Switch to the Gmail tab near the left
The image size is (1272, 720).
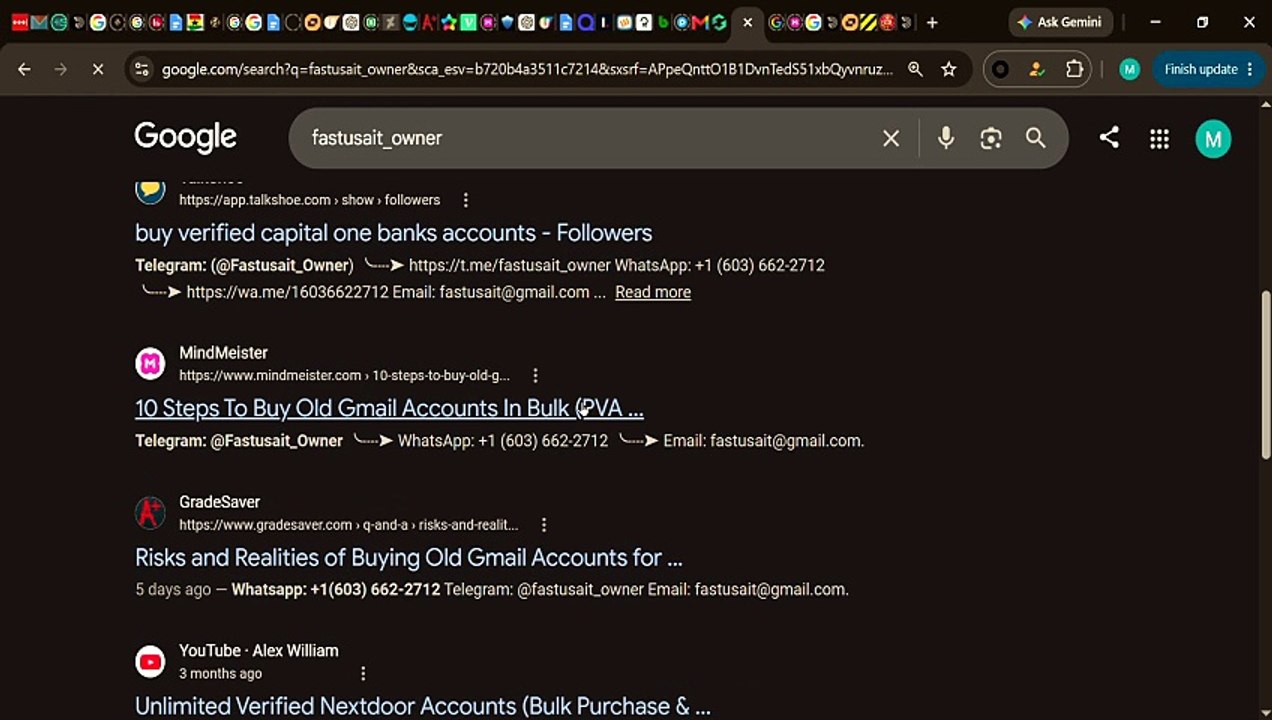[39, 22]
